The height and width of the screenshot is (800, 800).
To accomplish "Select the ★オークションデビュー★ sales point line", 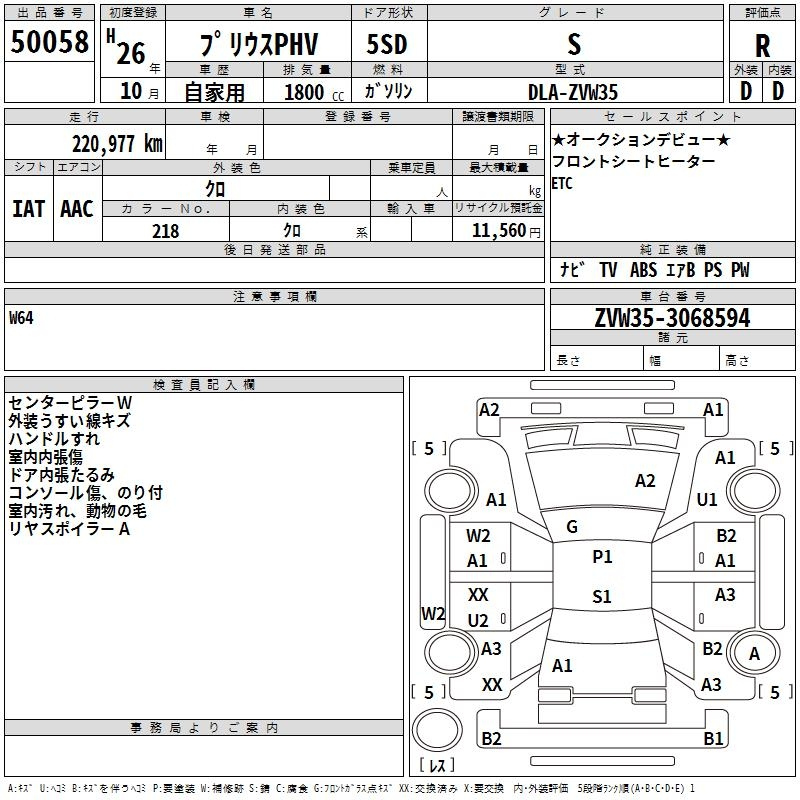I will [641, 139].
